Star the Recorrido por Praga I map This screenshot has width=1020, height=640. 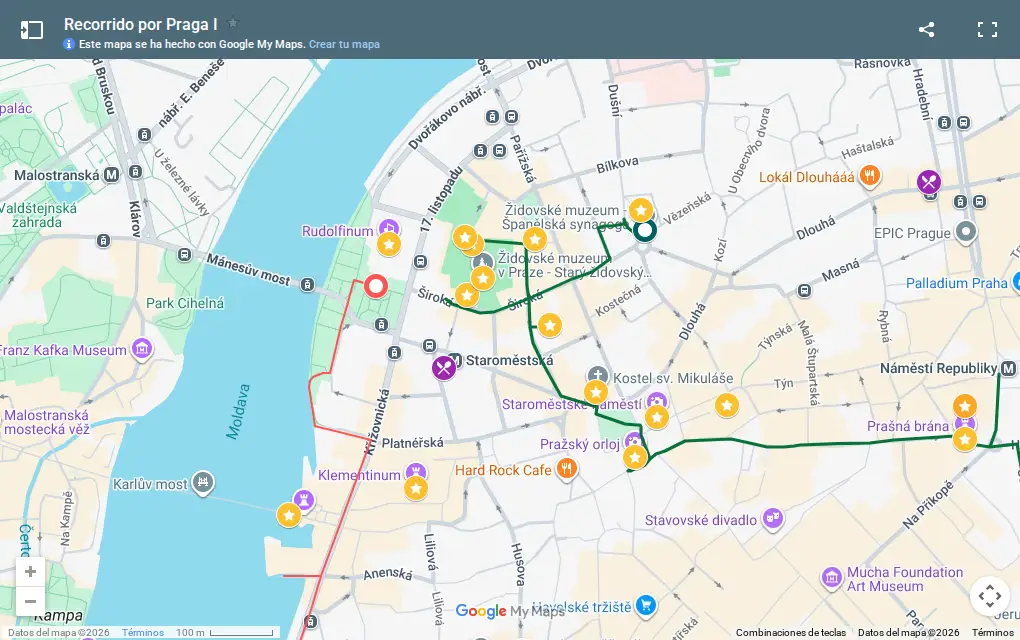coord(232,23)
